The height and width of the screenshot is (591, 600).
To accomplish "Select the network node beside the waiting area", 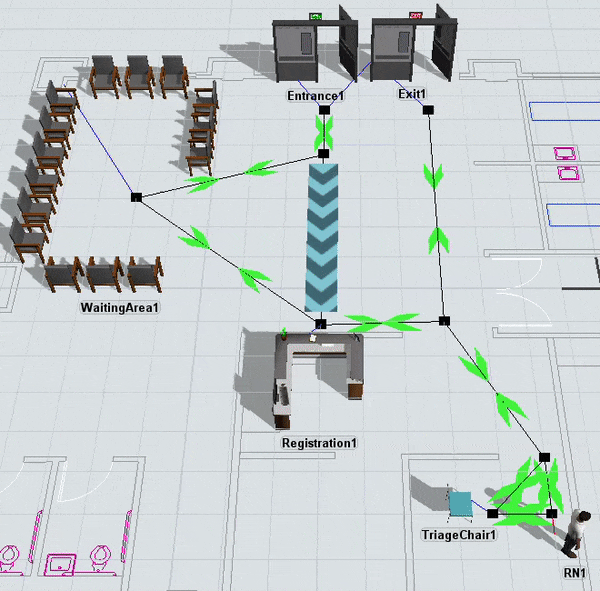I will point(136,197).
